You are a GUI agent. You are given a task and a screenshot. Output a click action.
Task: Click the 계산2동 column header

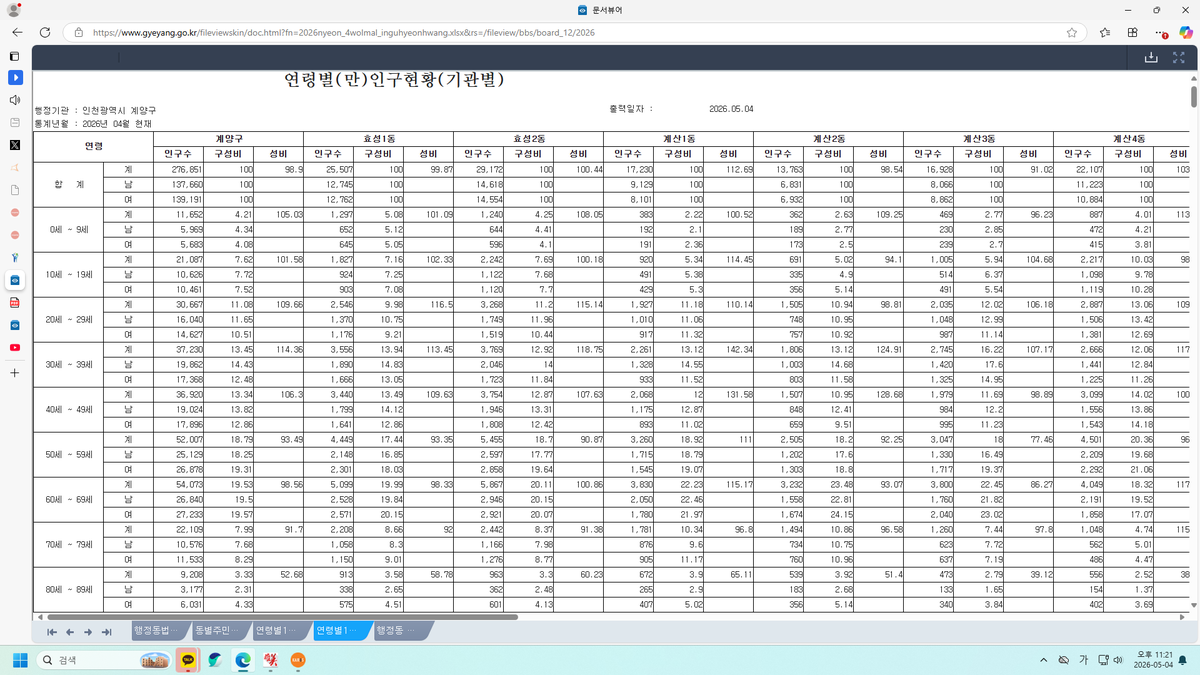829,138
